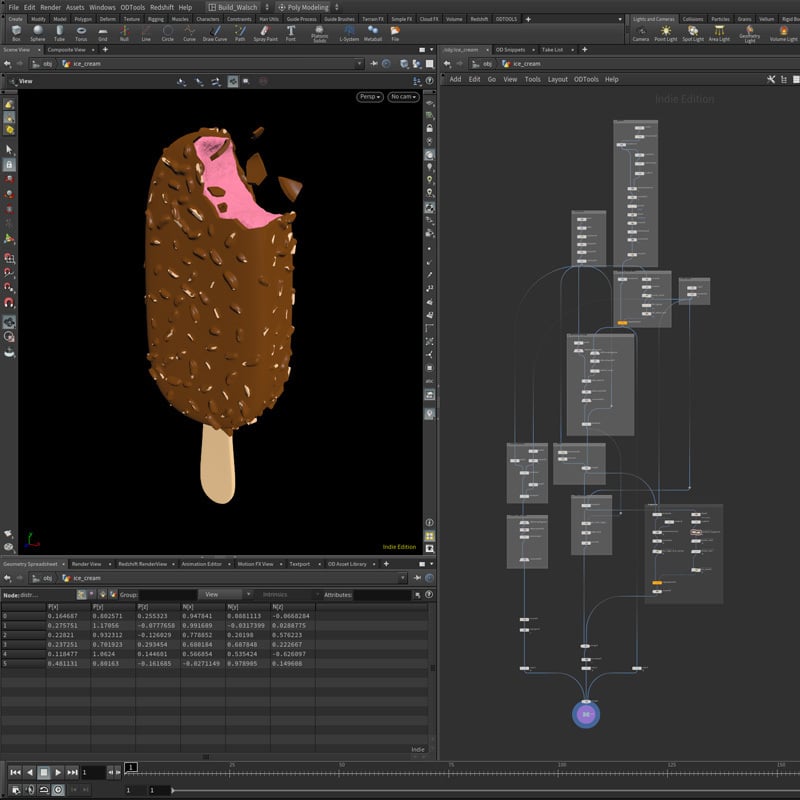The image size is (800, 800).
Task: Click the timeline range slider handle
Action: click(172, 790)
